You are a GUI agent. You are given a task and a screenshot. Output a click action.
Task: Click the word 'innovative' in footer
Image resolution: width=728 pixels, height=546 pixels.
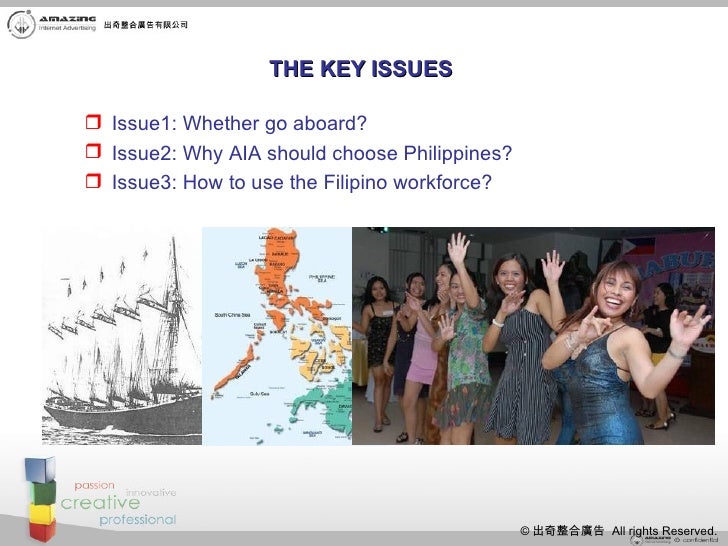(x=151, y=492)
